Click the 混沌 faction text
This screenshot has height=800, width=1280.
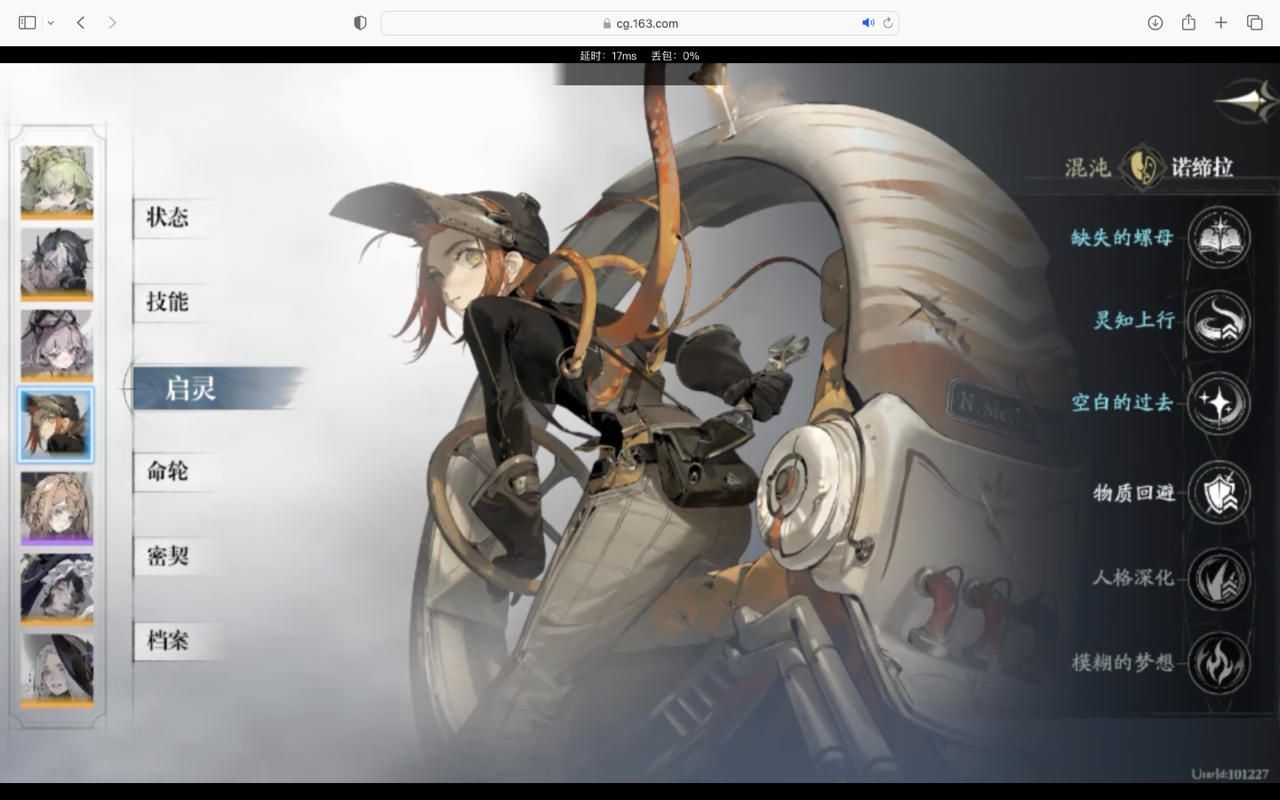[x=1088, y=167]
